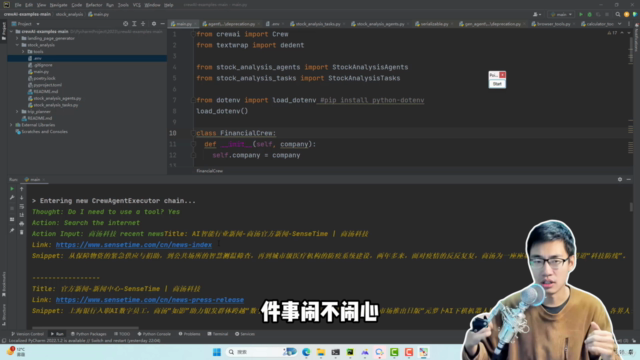Click Start in the small floating window

497,84
